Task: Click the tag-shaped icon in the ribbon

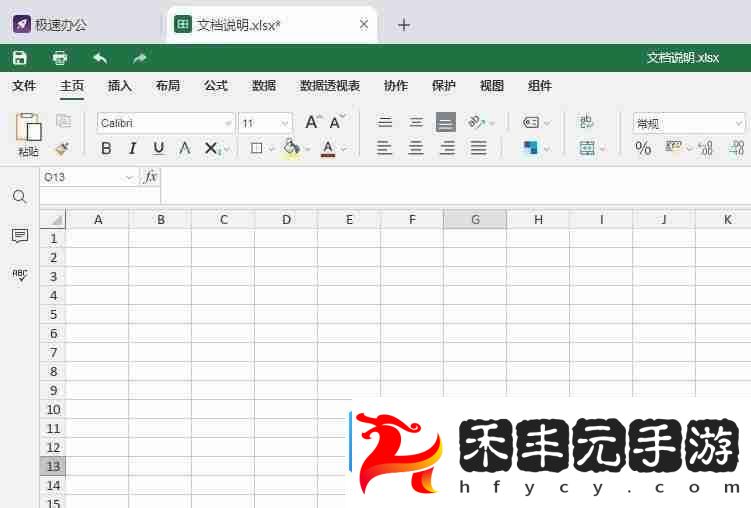Action: point(531,123)
